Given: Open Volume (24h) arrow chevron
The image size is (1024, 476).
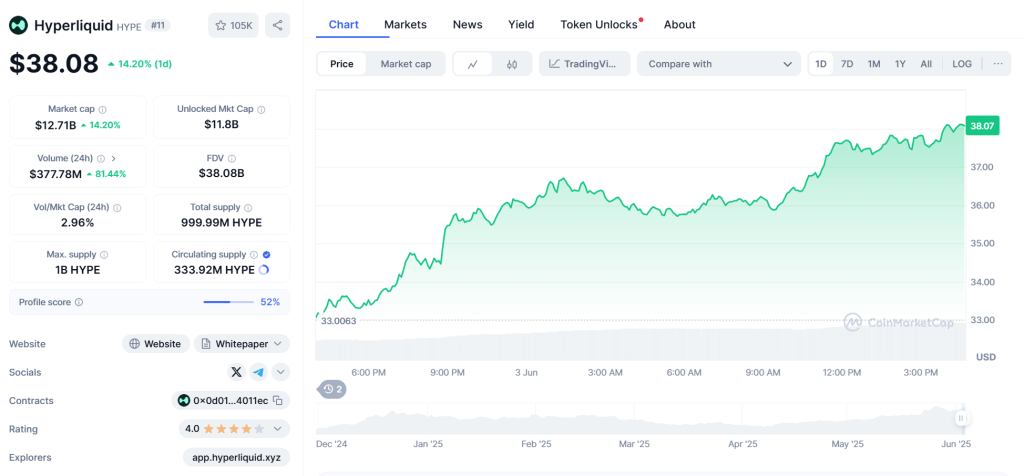Looking at the screenshot, I should click(x=114, y=159).
